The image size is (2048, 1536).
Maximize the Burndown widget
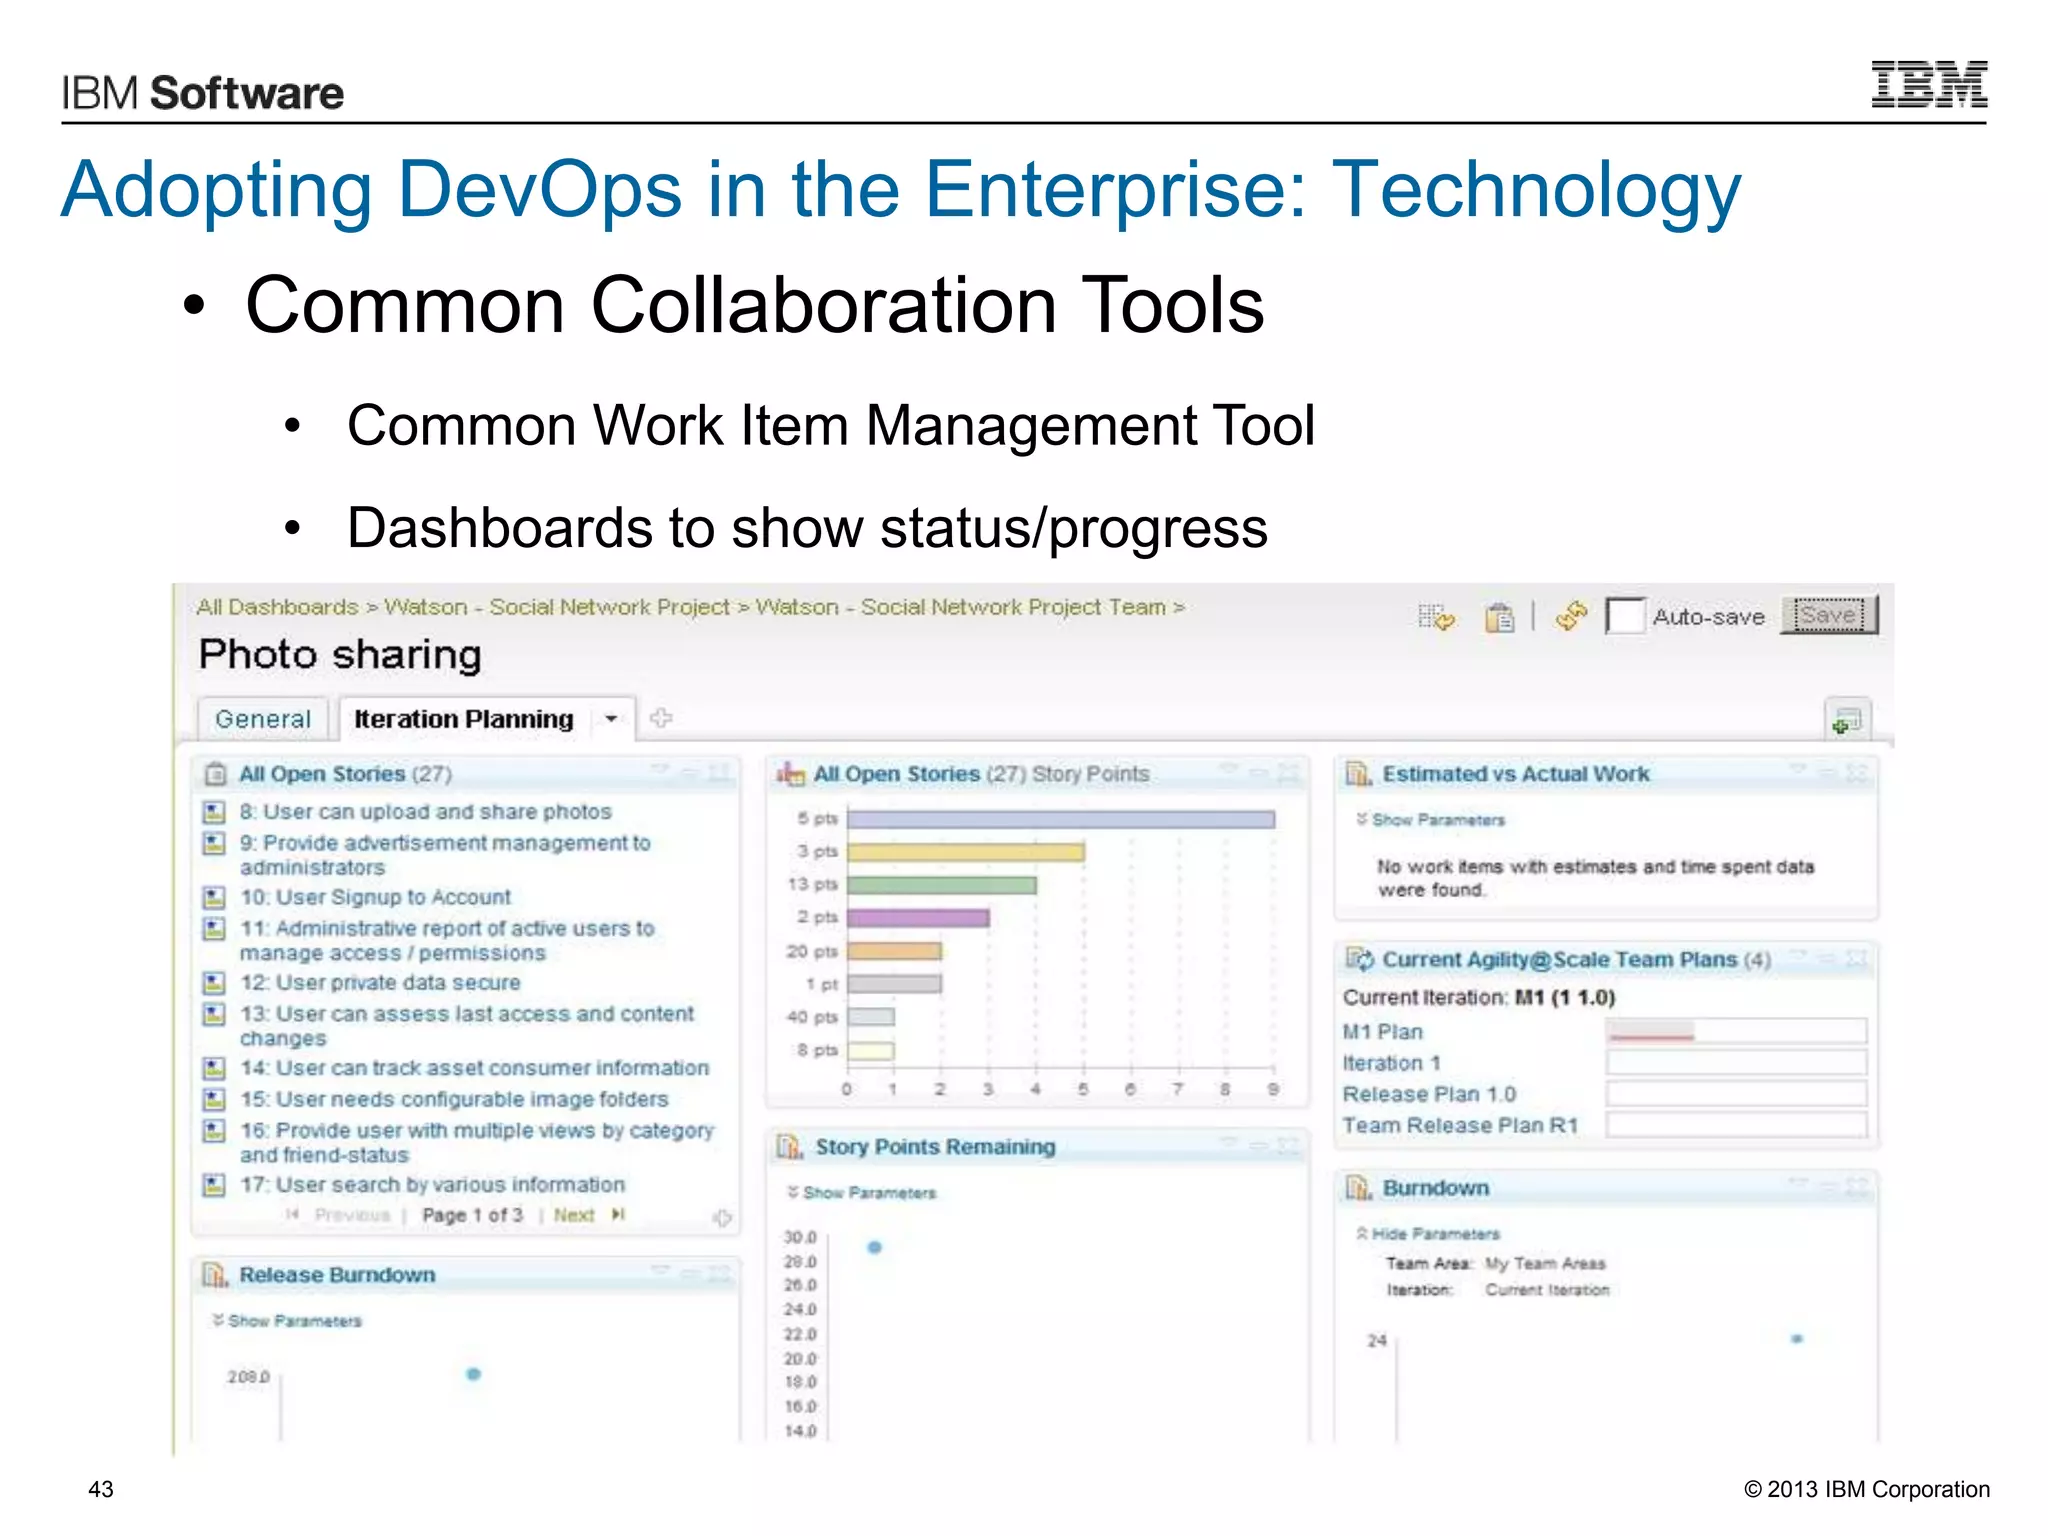pos(1857,1186)
